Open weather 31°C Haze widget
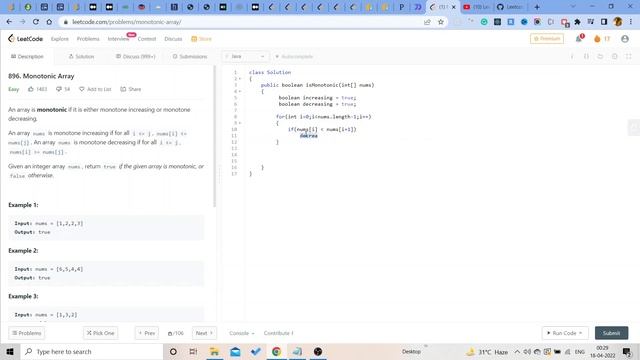640x360 pixels. click(487, 351)
